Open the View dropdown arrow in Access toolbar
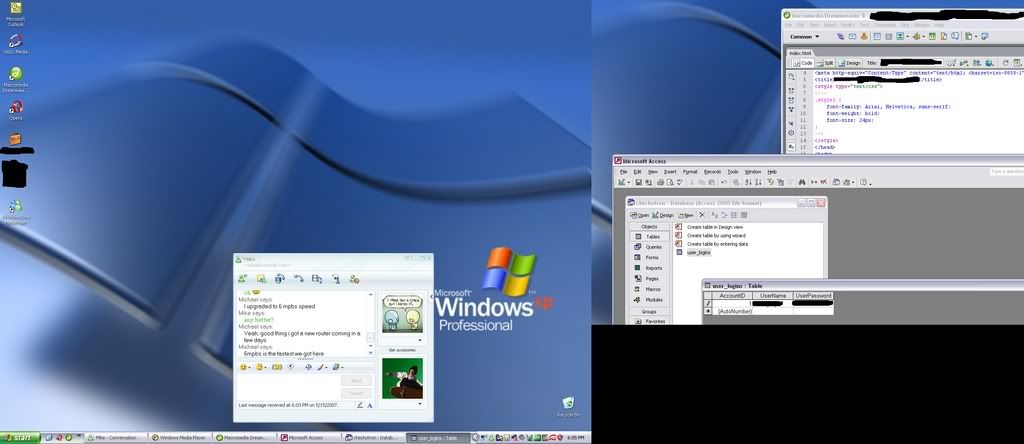This screenshot has height=444, width=1024. point(629,182)
